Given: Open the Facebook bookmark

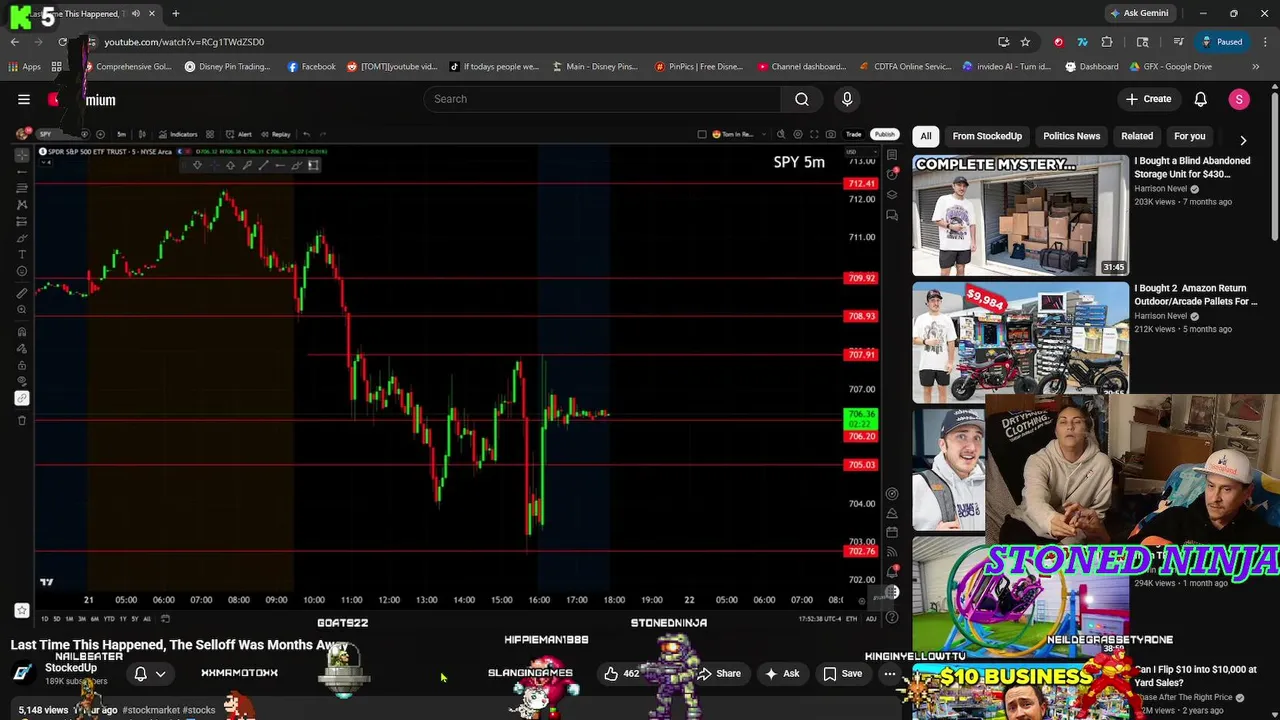Looking at the screenshot, I should point(312,67).
